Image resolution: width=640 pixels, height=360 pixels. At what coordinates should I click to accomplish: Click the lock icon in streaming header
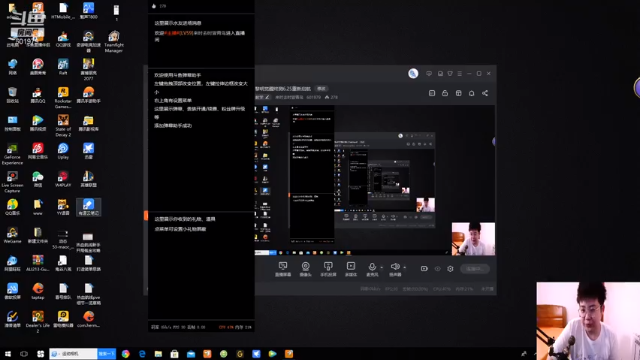tap(445, 93)
